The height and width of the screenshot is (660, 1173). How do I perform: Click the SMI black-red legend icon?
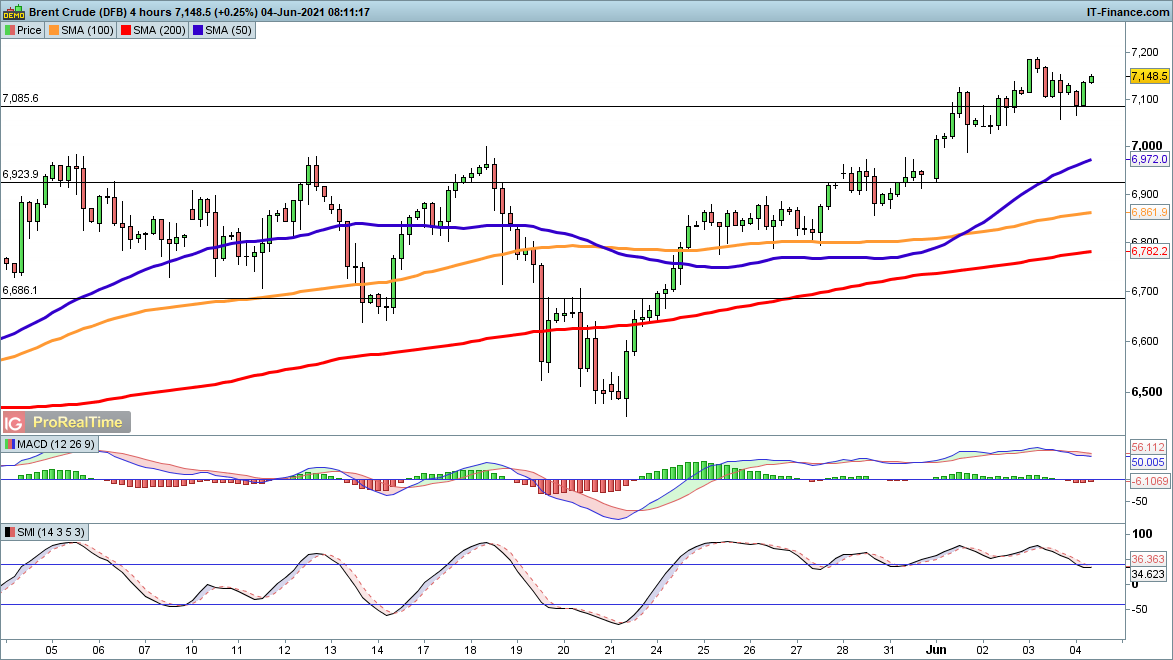pos(9,532)
